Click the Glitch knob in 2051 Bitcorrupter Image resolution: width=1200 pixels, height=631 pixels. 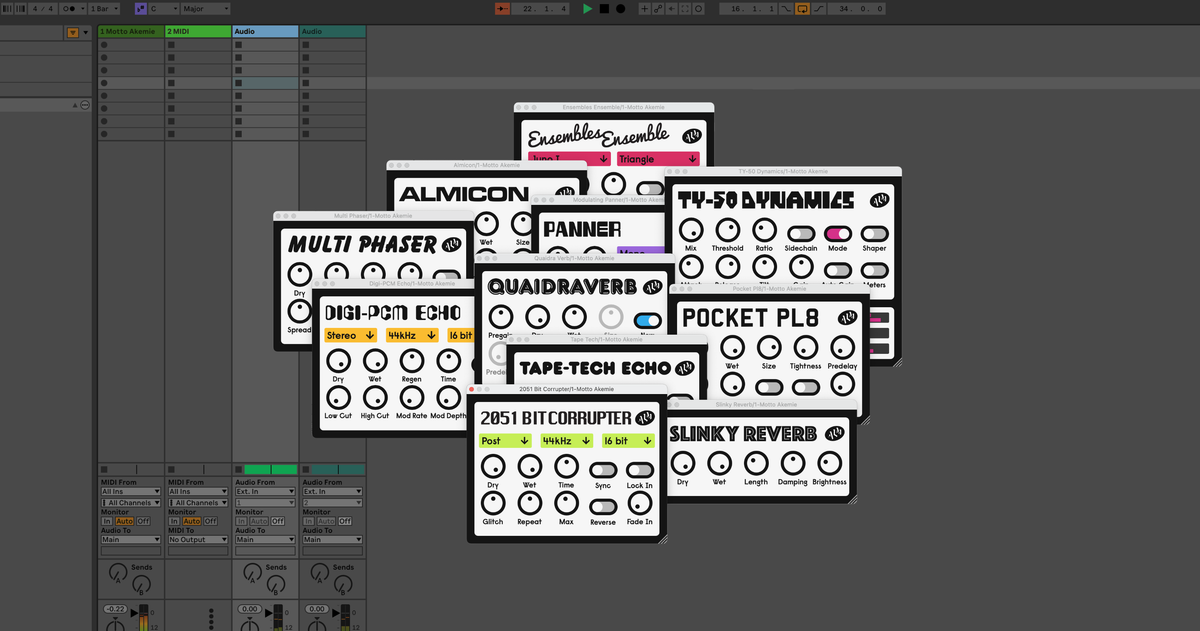coord(493,503)
